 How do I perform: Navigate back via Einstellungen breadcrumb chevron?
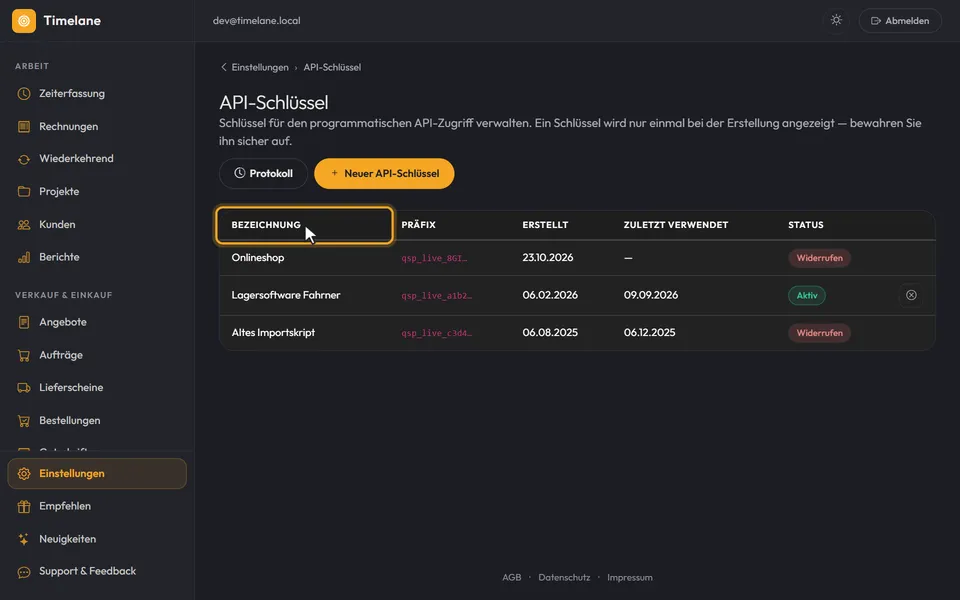[x=223, y=67]
